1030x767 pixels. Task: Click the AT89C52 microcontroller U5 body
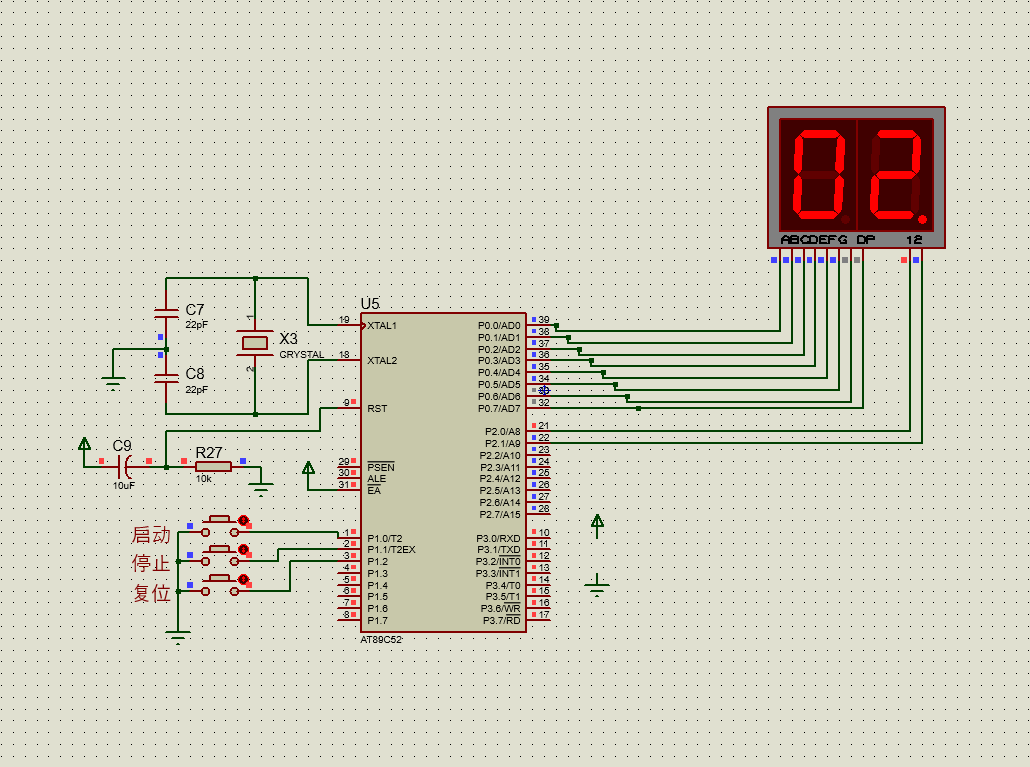[x=443, y=473]
